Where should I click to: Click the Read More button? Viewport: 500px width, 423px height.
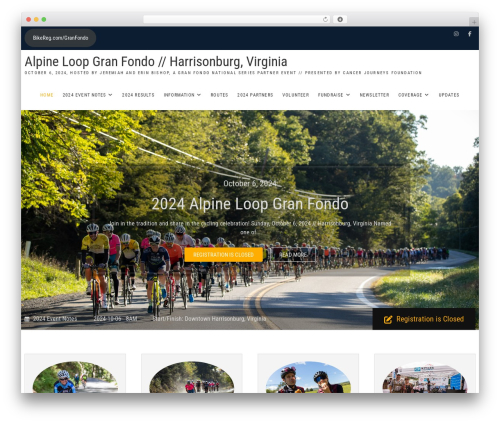point(293,255)
